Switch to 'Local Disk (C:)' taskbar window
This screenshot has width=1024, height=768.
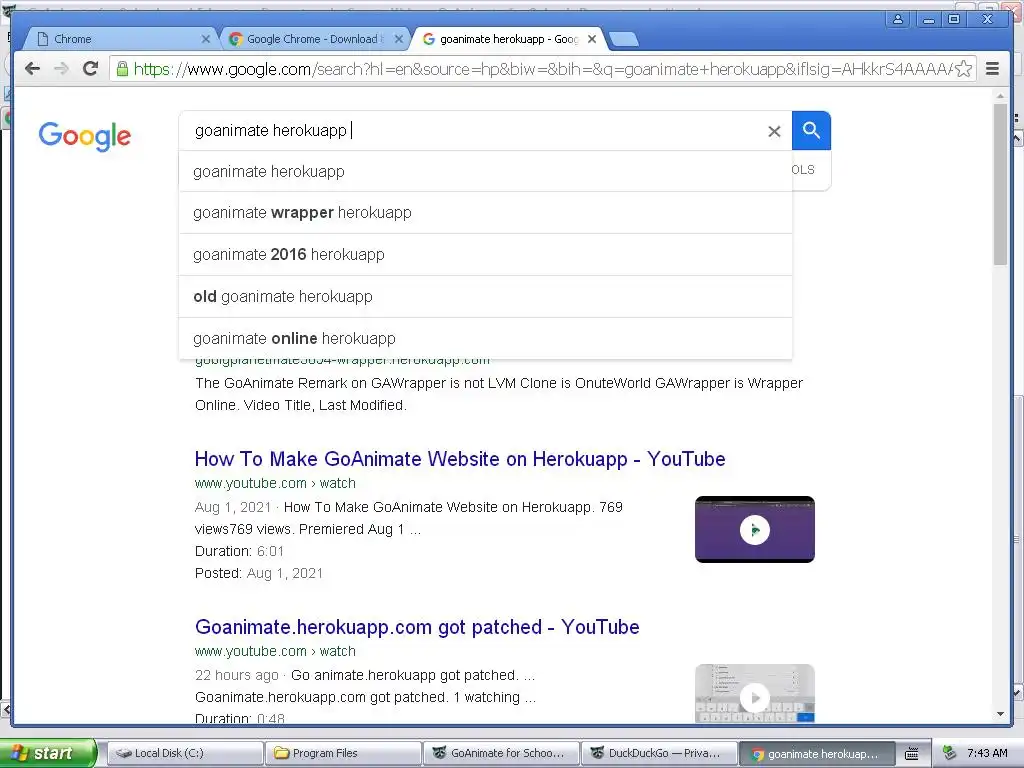tap(184, 753)
